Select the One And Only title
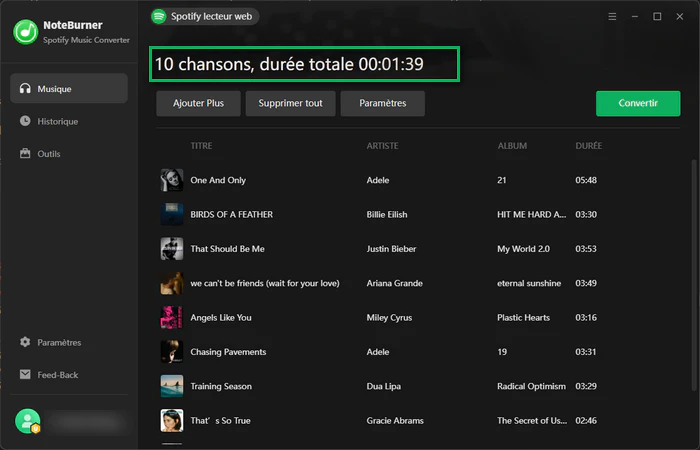 coord(218,180)
